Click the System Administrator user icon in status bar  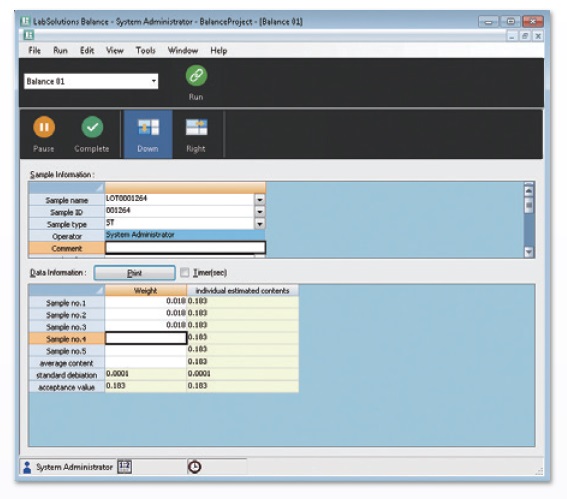27,467
